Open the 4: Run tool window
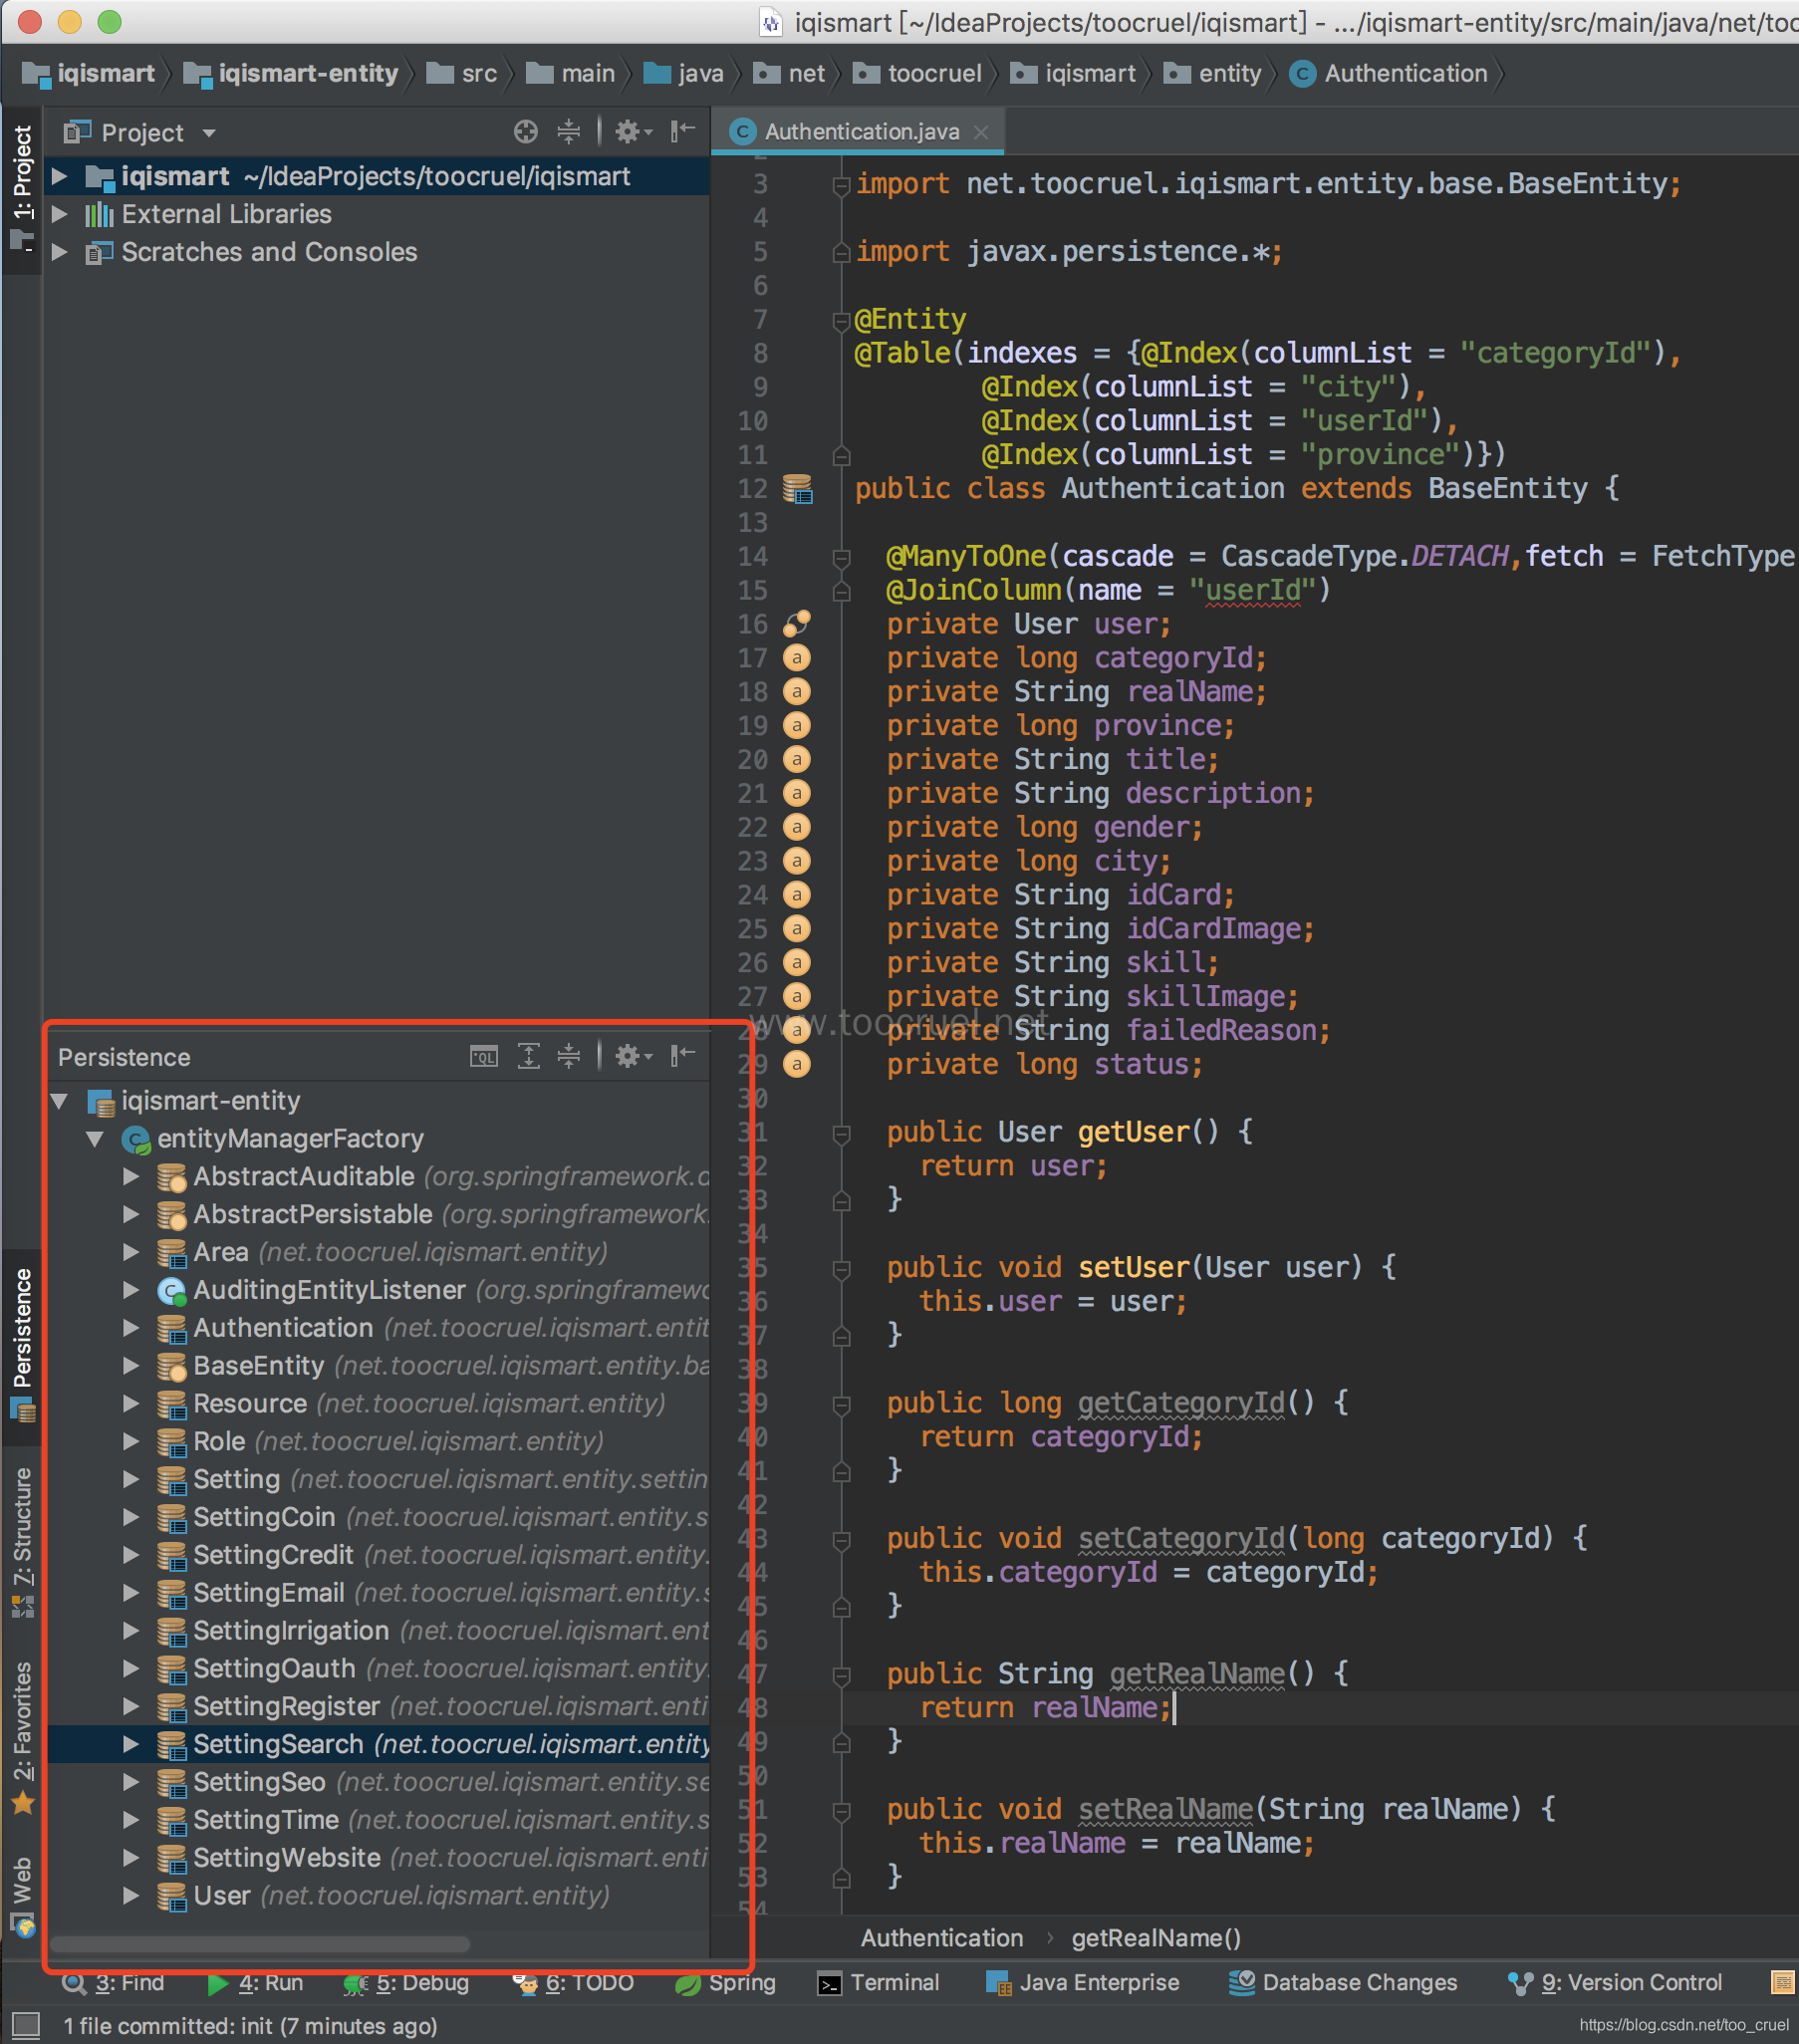 (x=256, y=1983)
